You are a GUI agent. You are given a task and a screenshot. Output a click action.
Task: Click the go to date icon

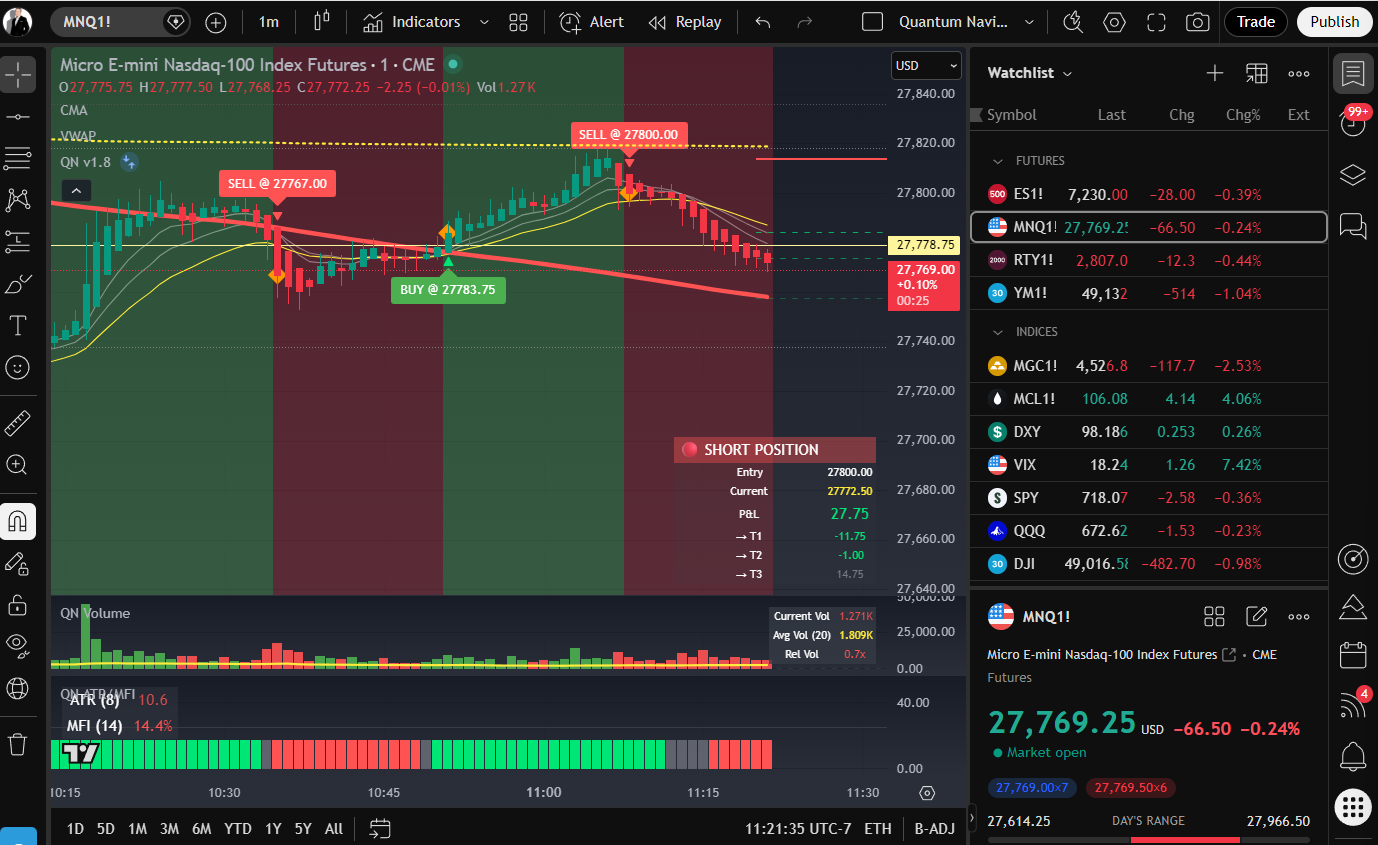point(380,828)
